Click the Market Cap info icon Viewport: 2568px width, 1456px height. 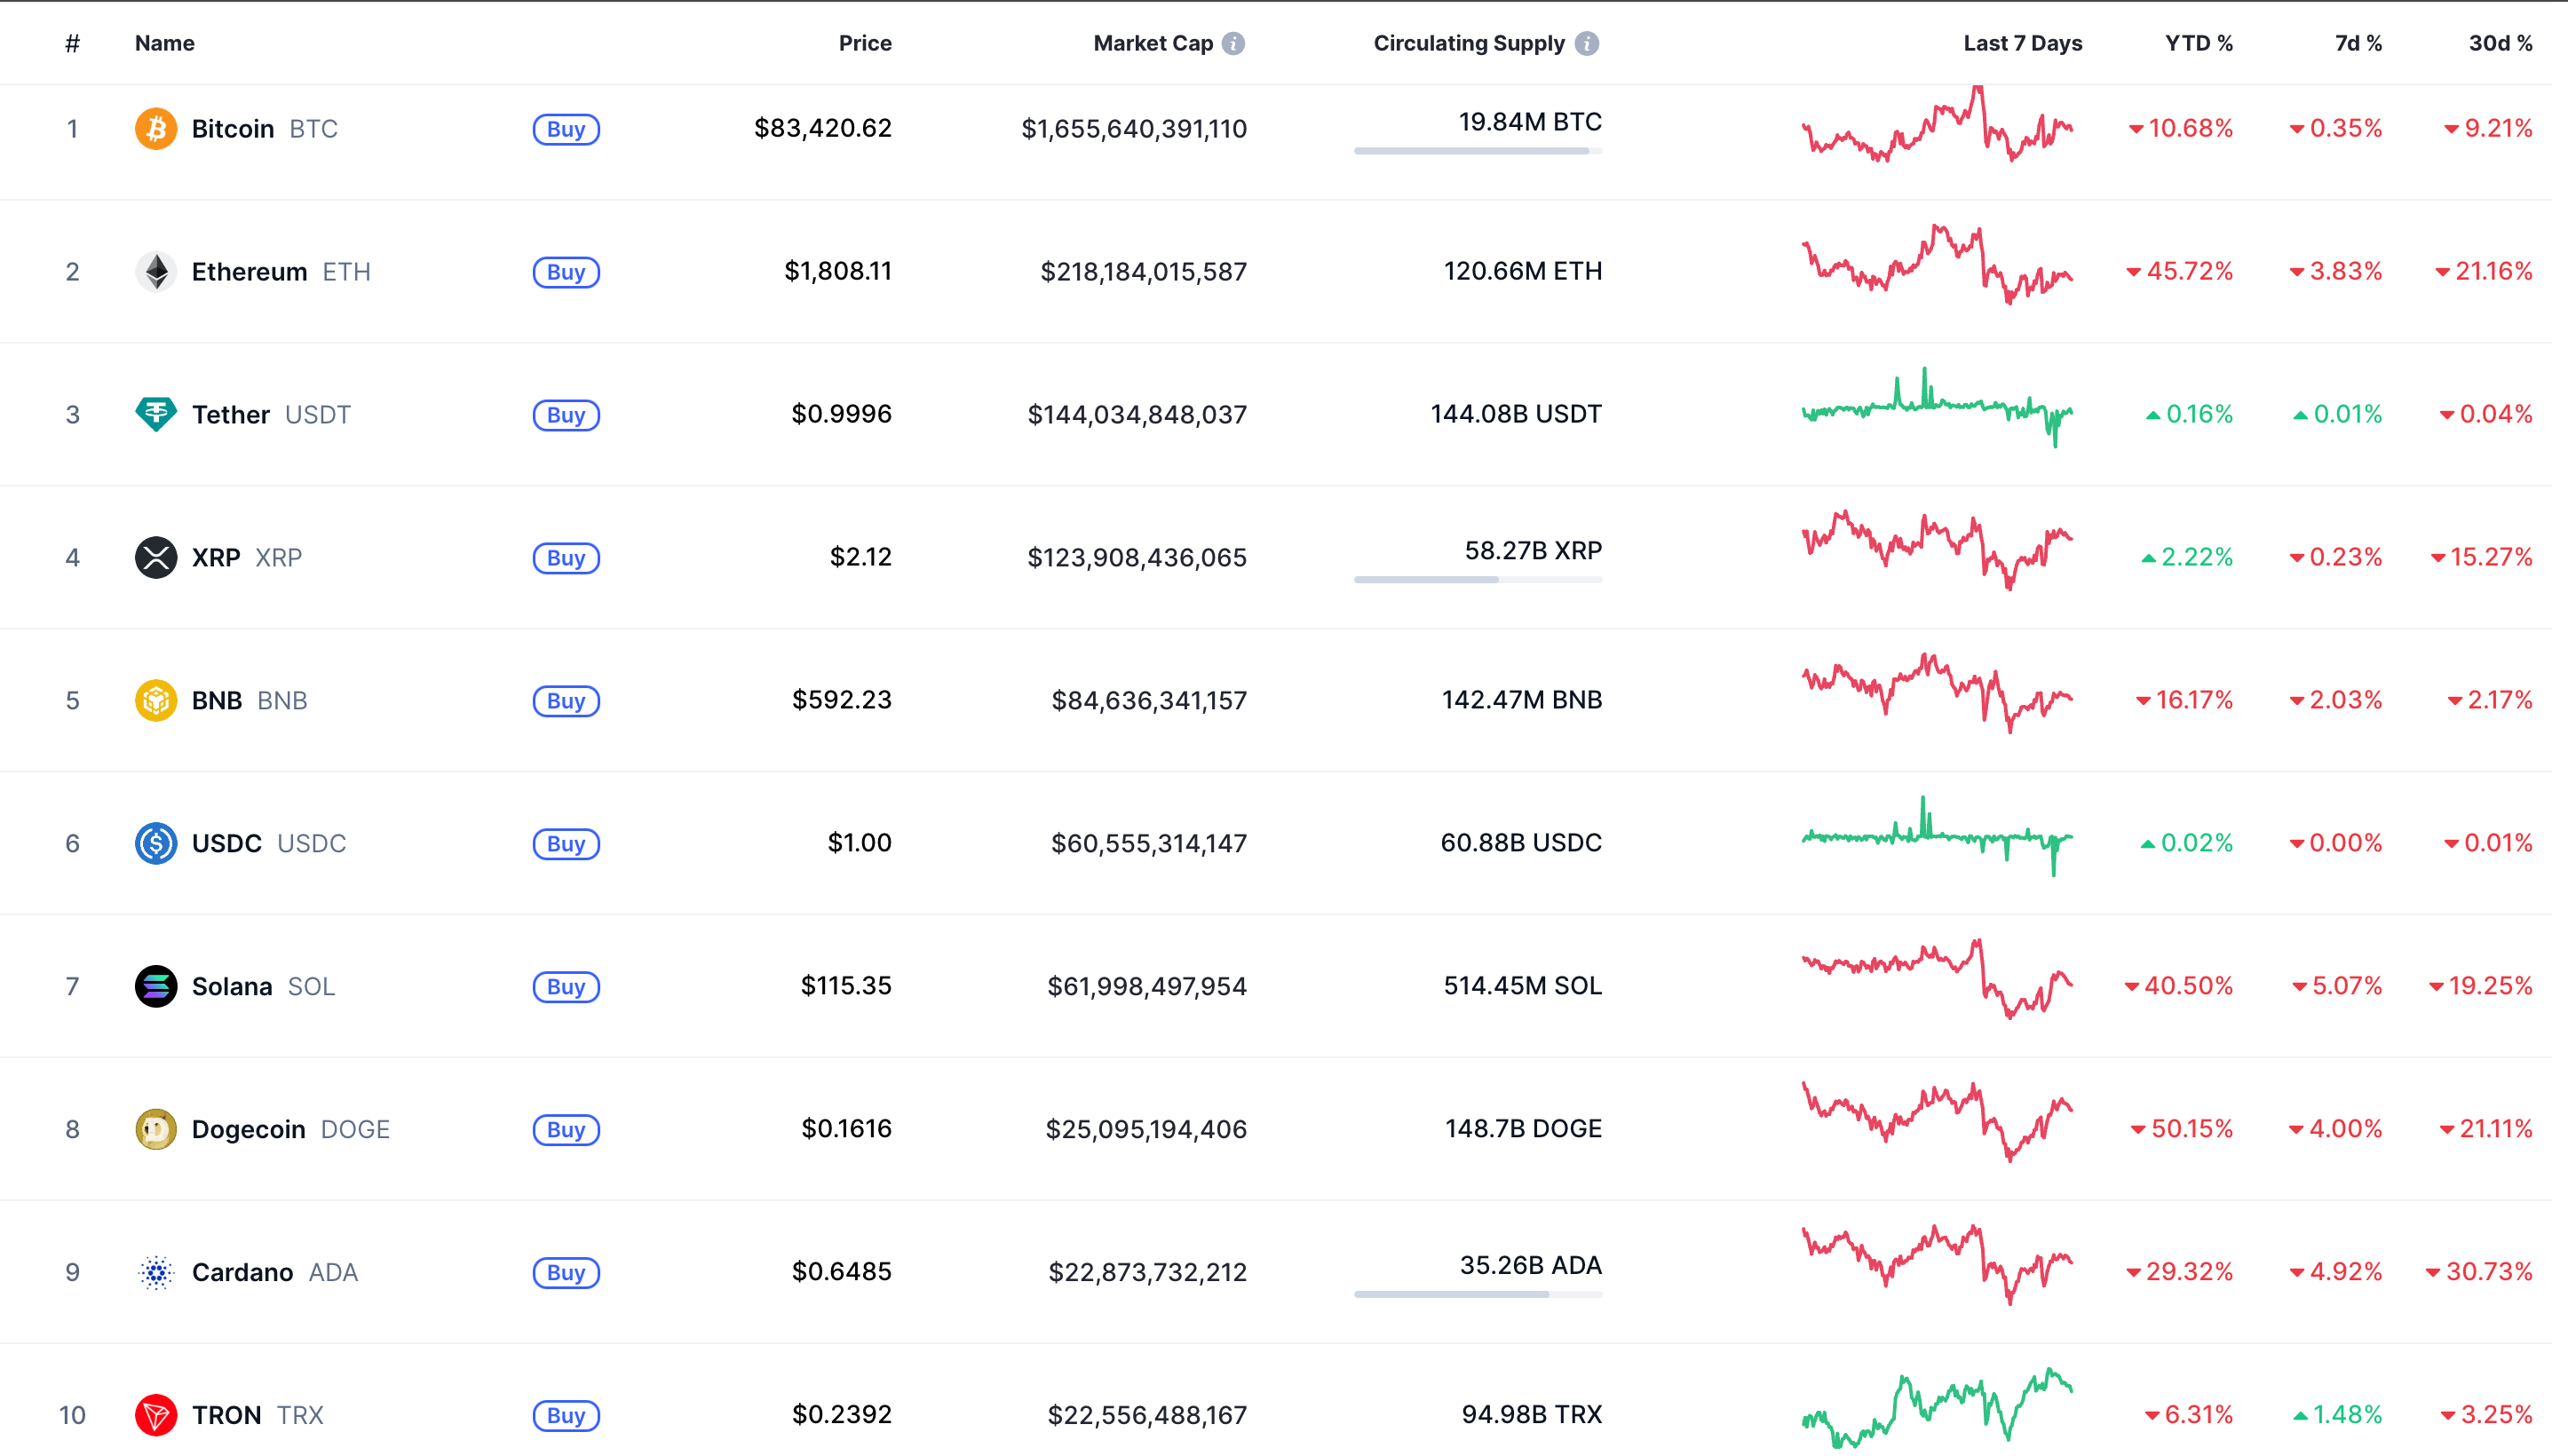click(x=1234, y=44)
